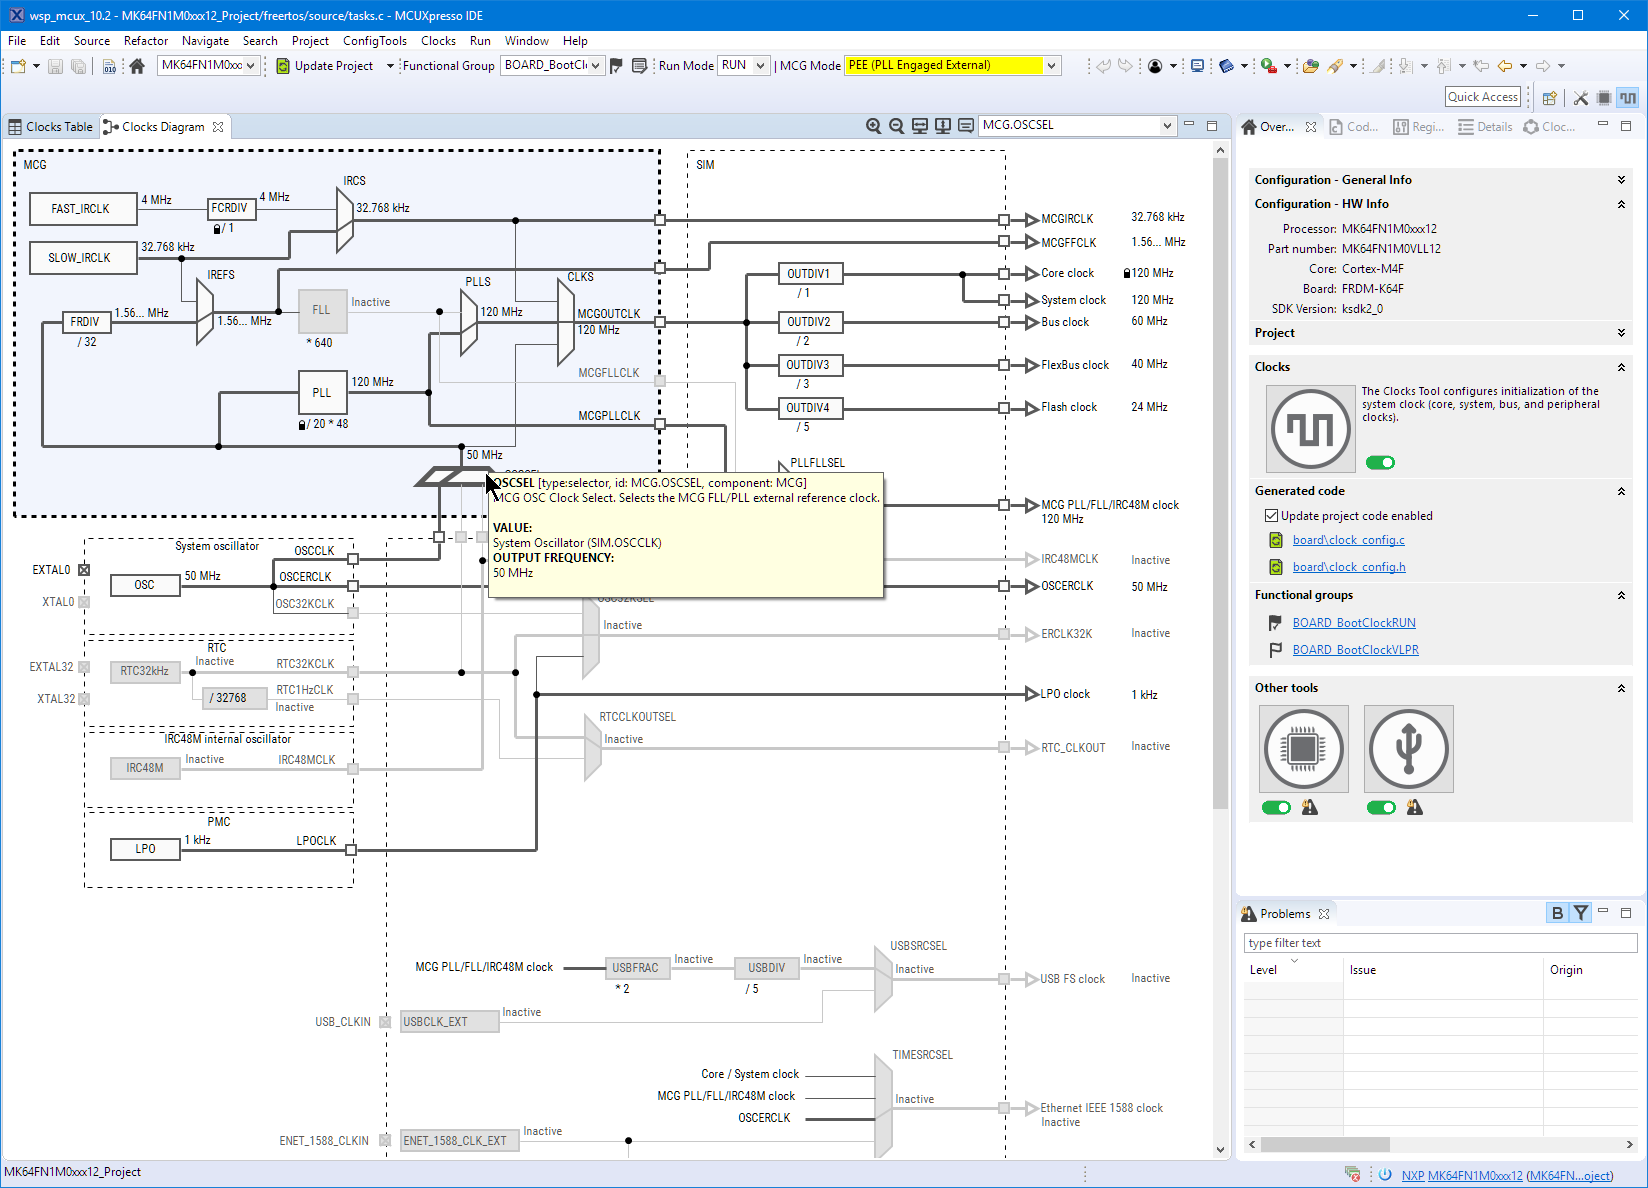
Task: Select the BOARD_BootClockVLPR functional group link
Action: (x=1355, y=650)
